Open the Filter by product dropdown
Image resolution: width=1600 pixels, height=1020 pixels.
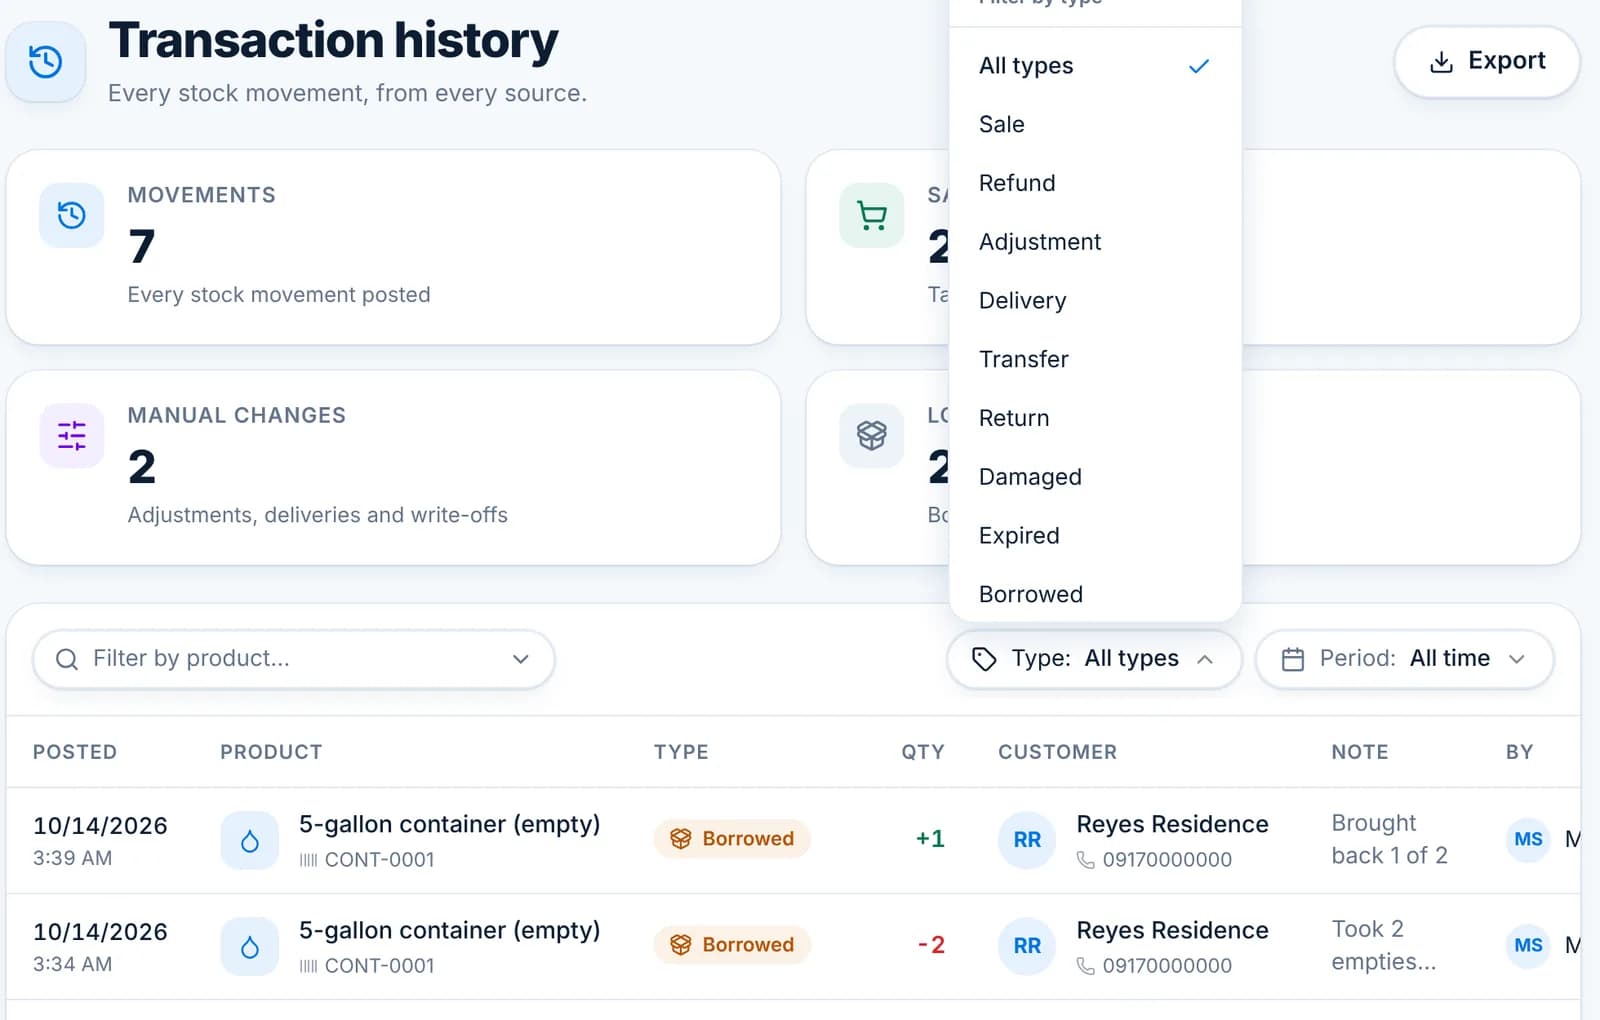(x=294, y=659)
